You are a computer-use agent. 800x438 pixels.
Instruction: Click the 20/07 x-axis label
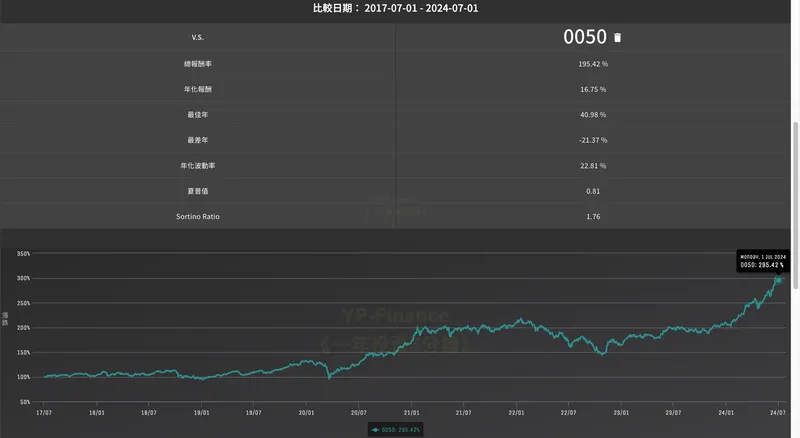point(359,412)
